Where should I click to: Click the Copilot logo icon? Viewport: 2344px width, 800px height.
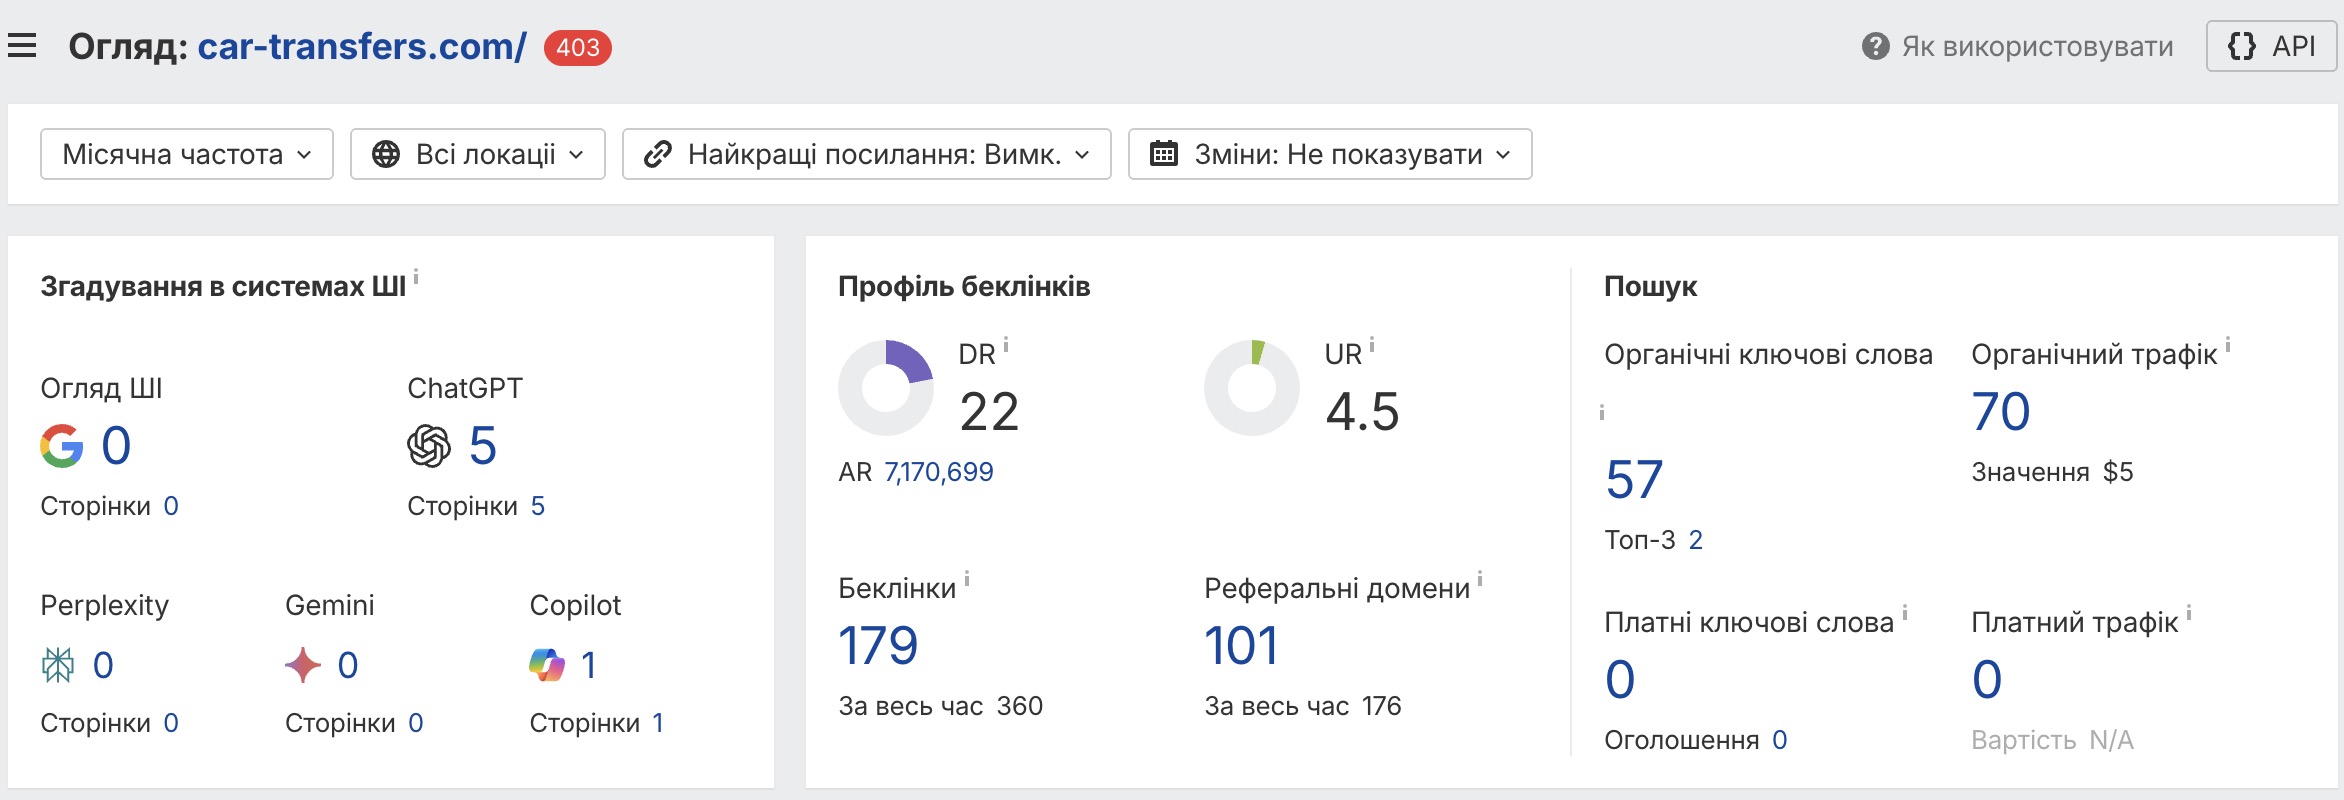click(x=547, y=665)
